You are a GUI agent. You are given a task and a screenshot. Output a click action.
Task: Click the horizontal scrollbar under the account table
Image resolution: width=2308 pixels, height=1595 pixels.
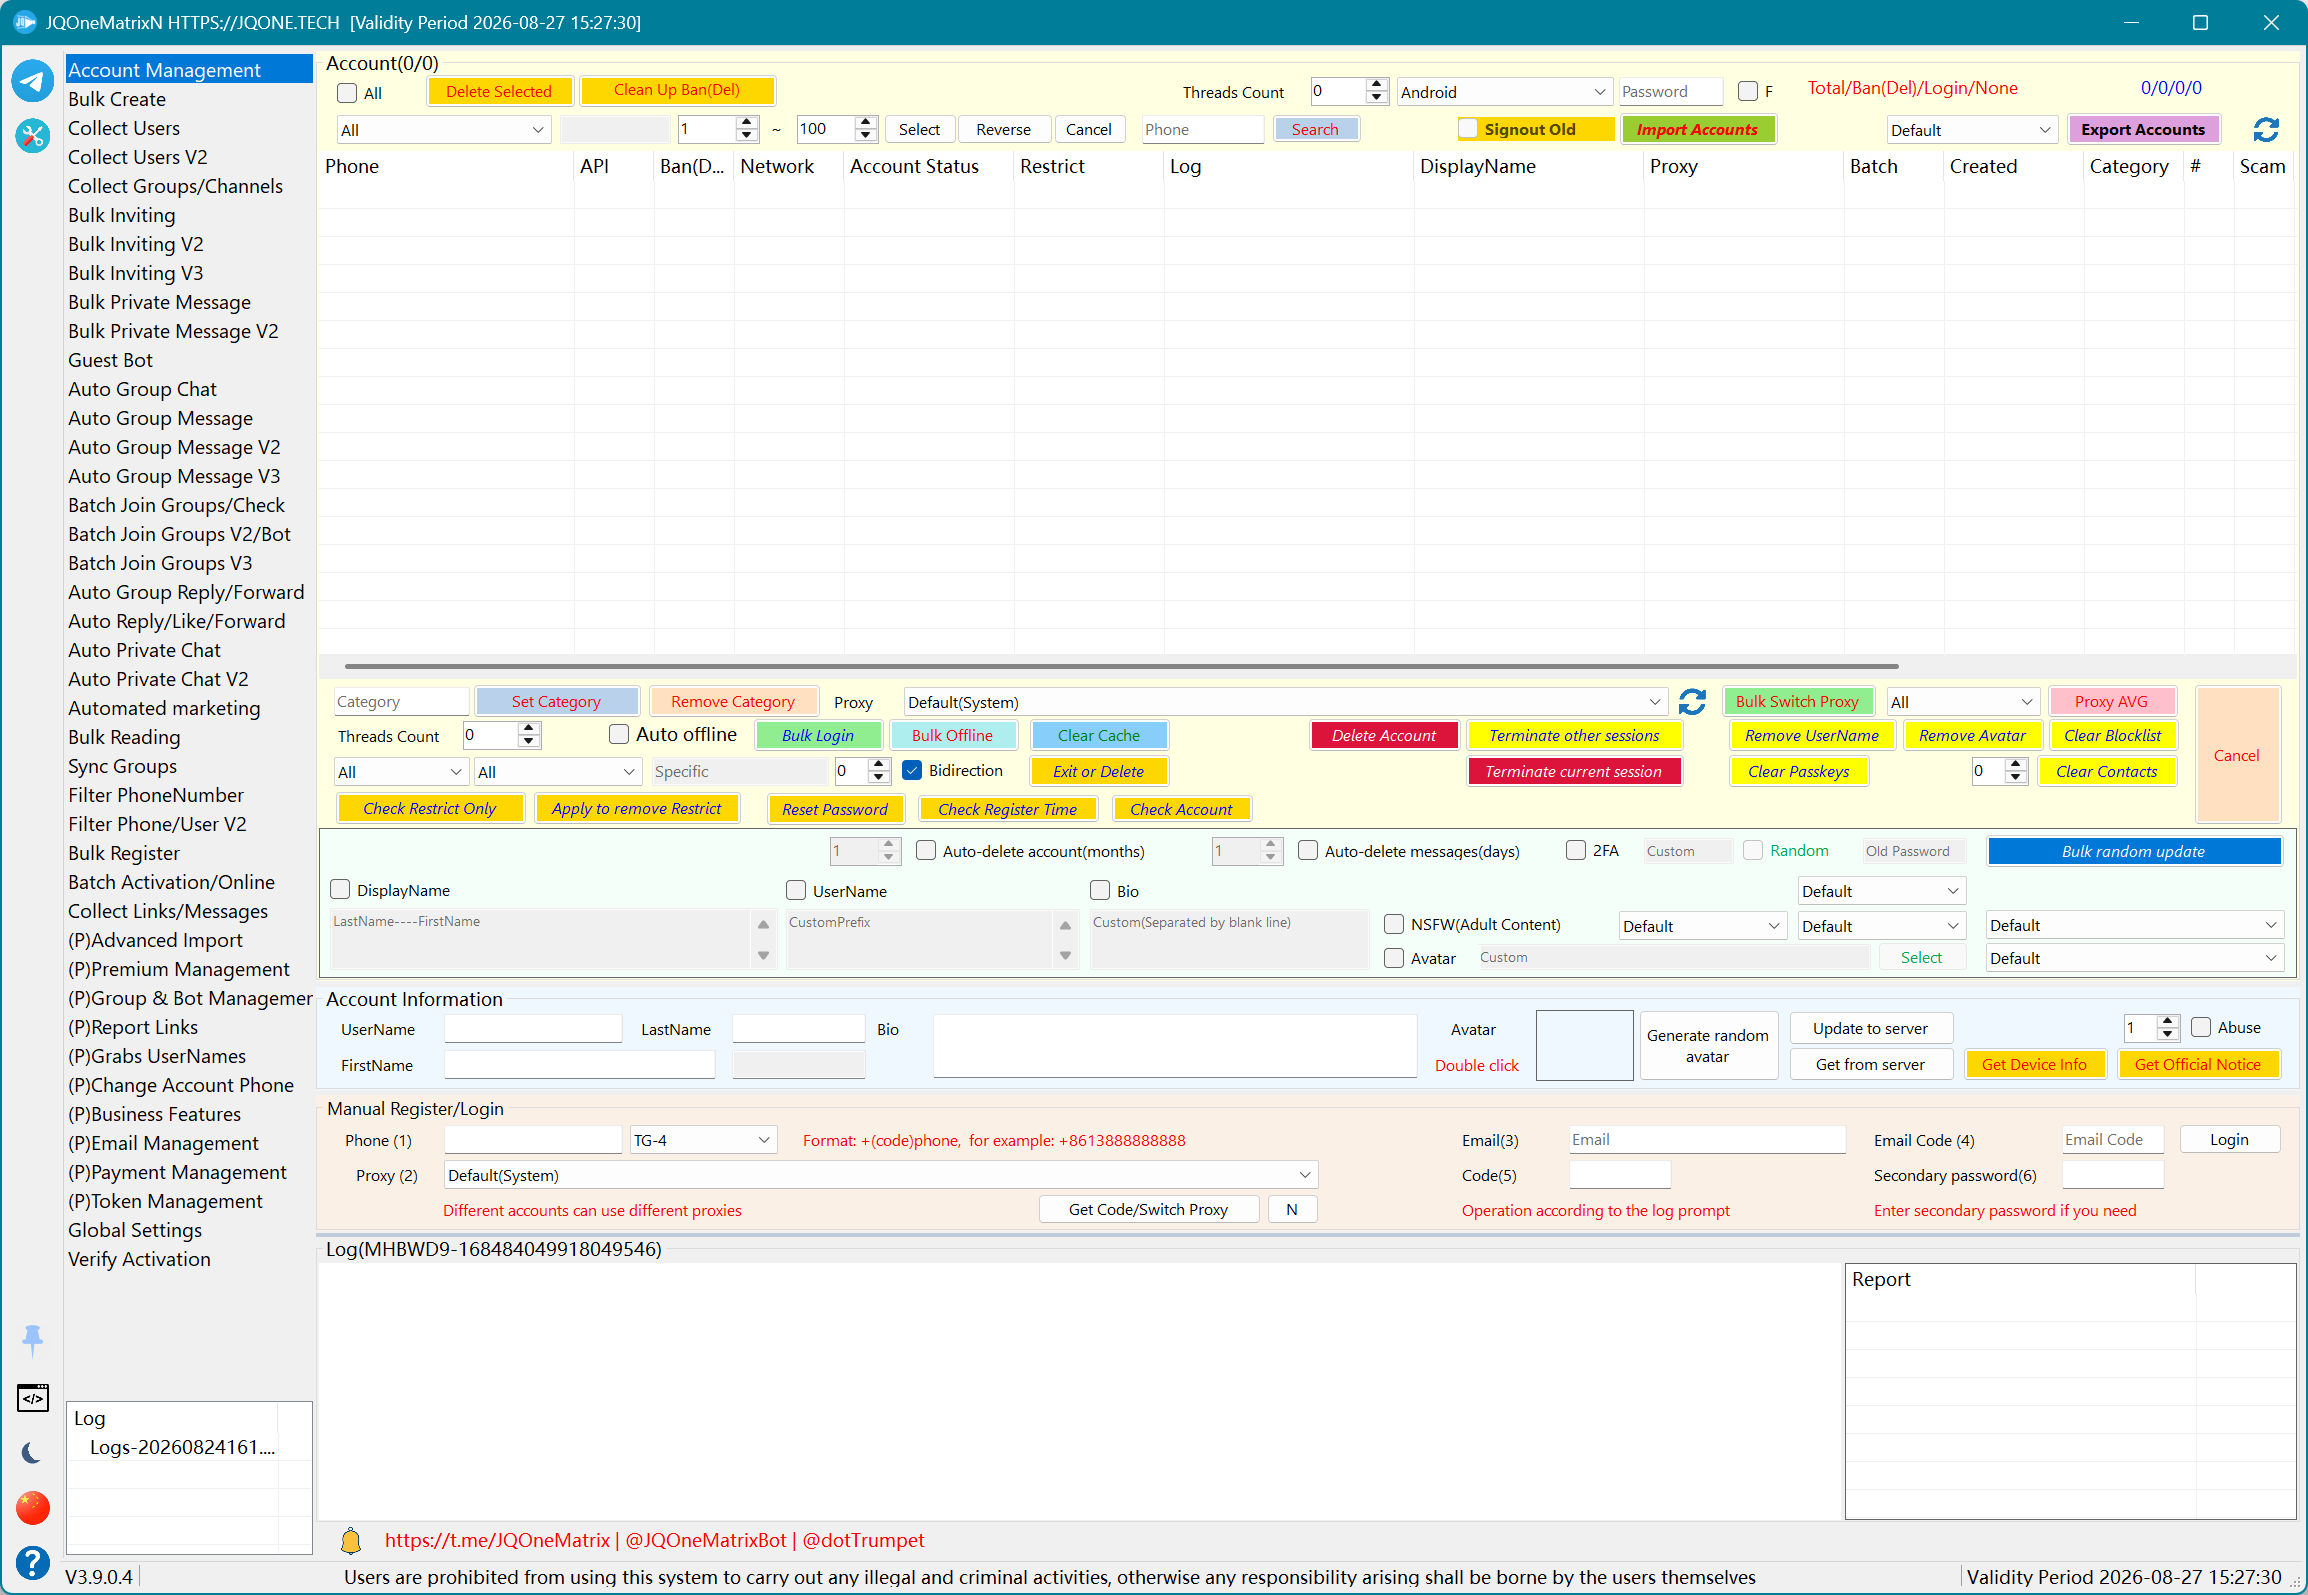tap(1121, 665)
